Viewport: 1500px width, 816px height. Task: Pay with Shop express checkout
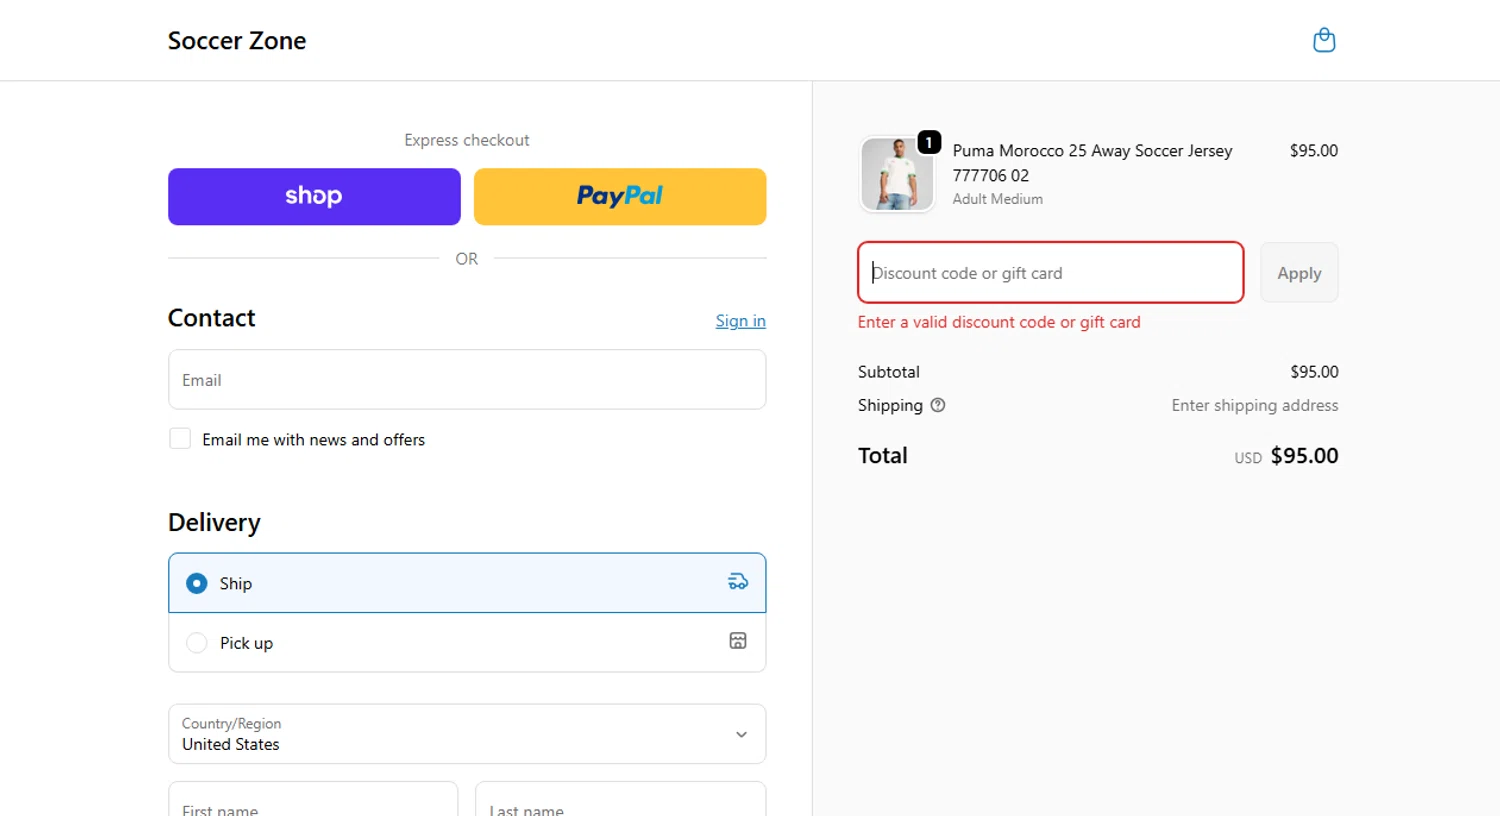tap(314, 196)
